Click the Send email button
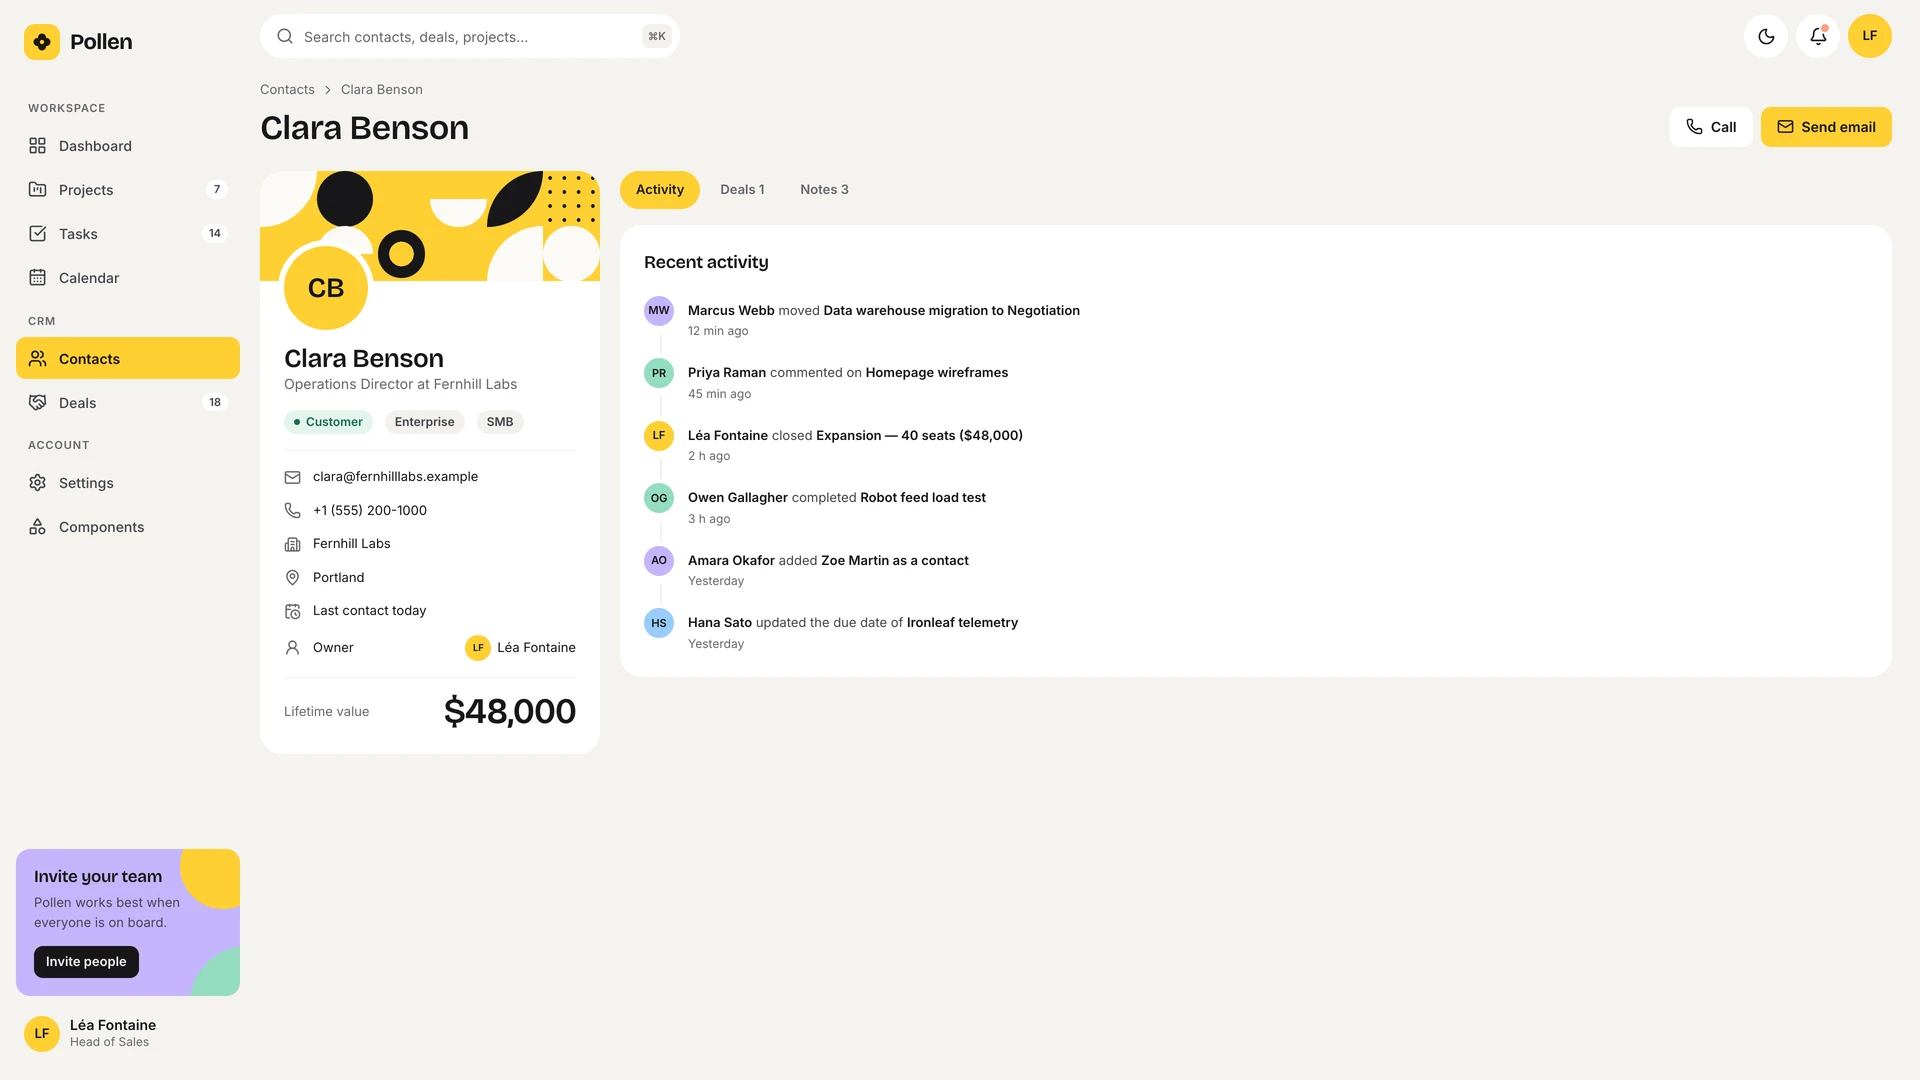This screenshot has height=1080, width=1920. coord(1826,127)
